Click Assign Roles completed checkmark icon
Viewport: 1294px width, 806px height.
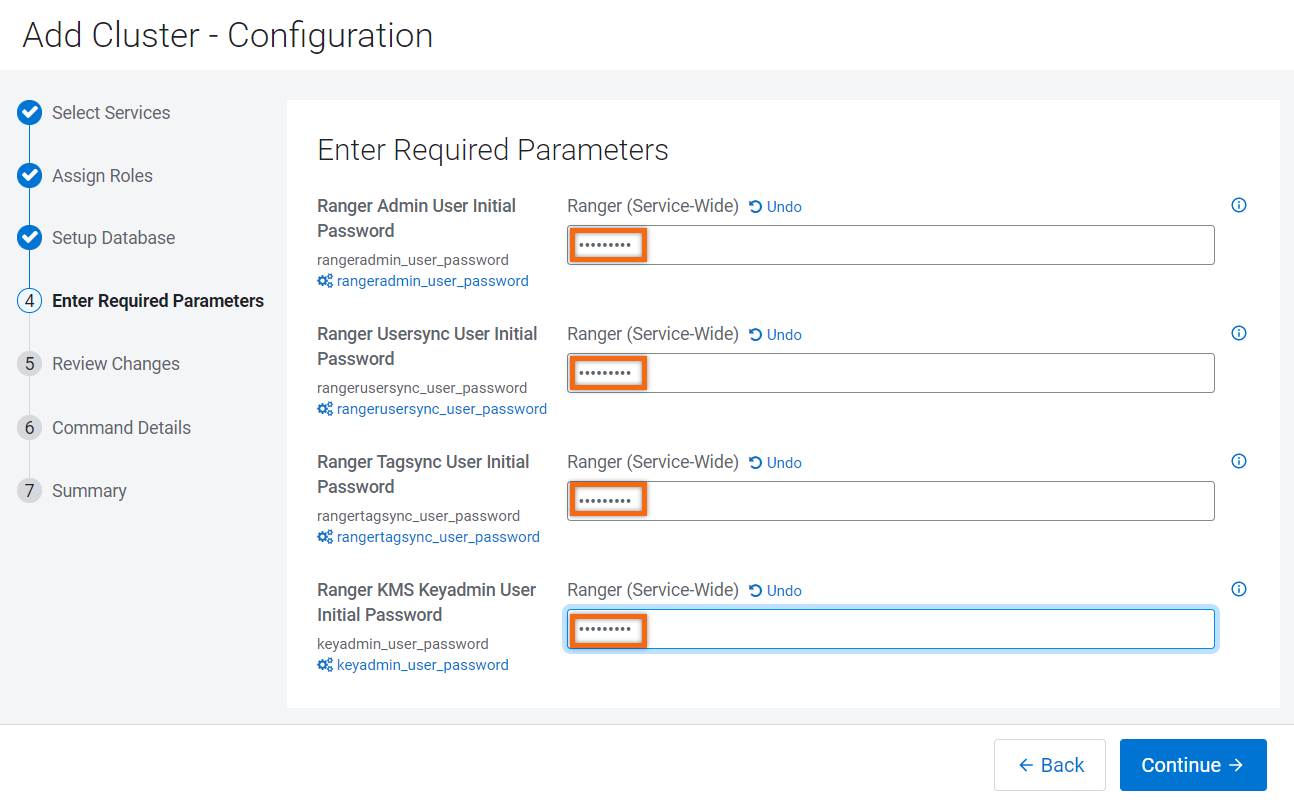pyautogui.click(x=30, y=176)
